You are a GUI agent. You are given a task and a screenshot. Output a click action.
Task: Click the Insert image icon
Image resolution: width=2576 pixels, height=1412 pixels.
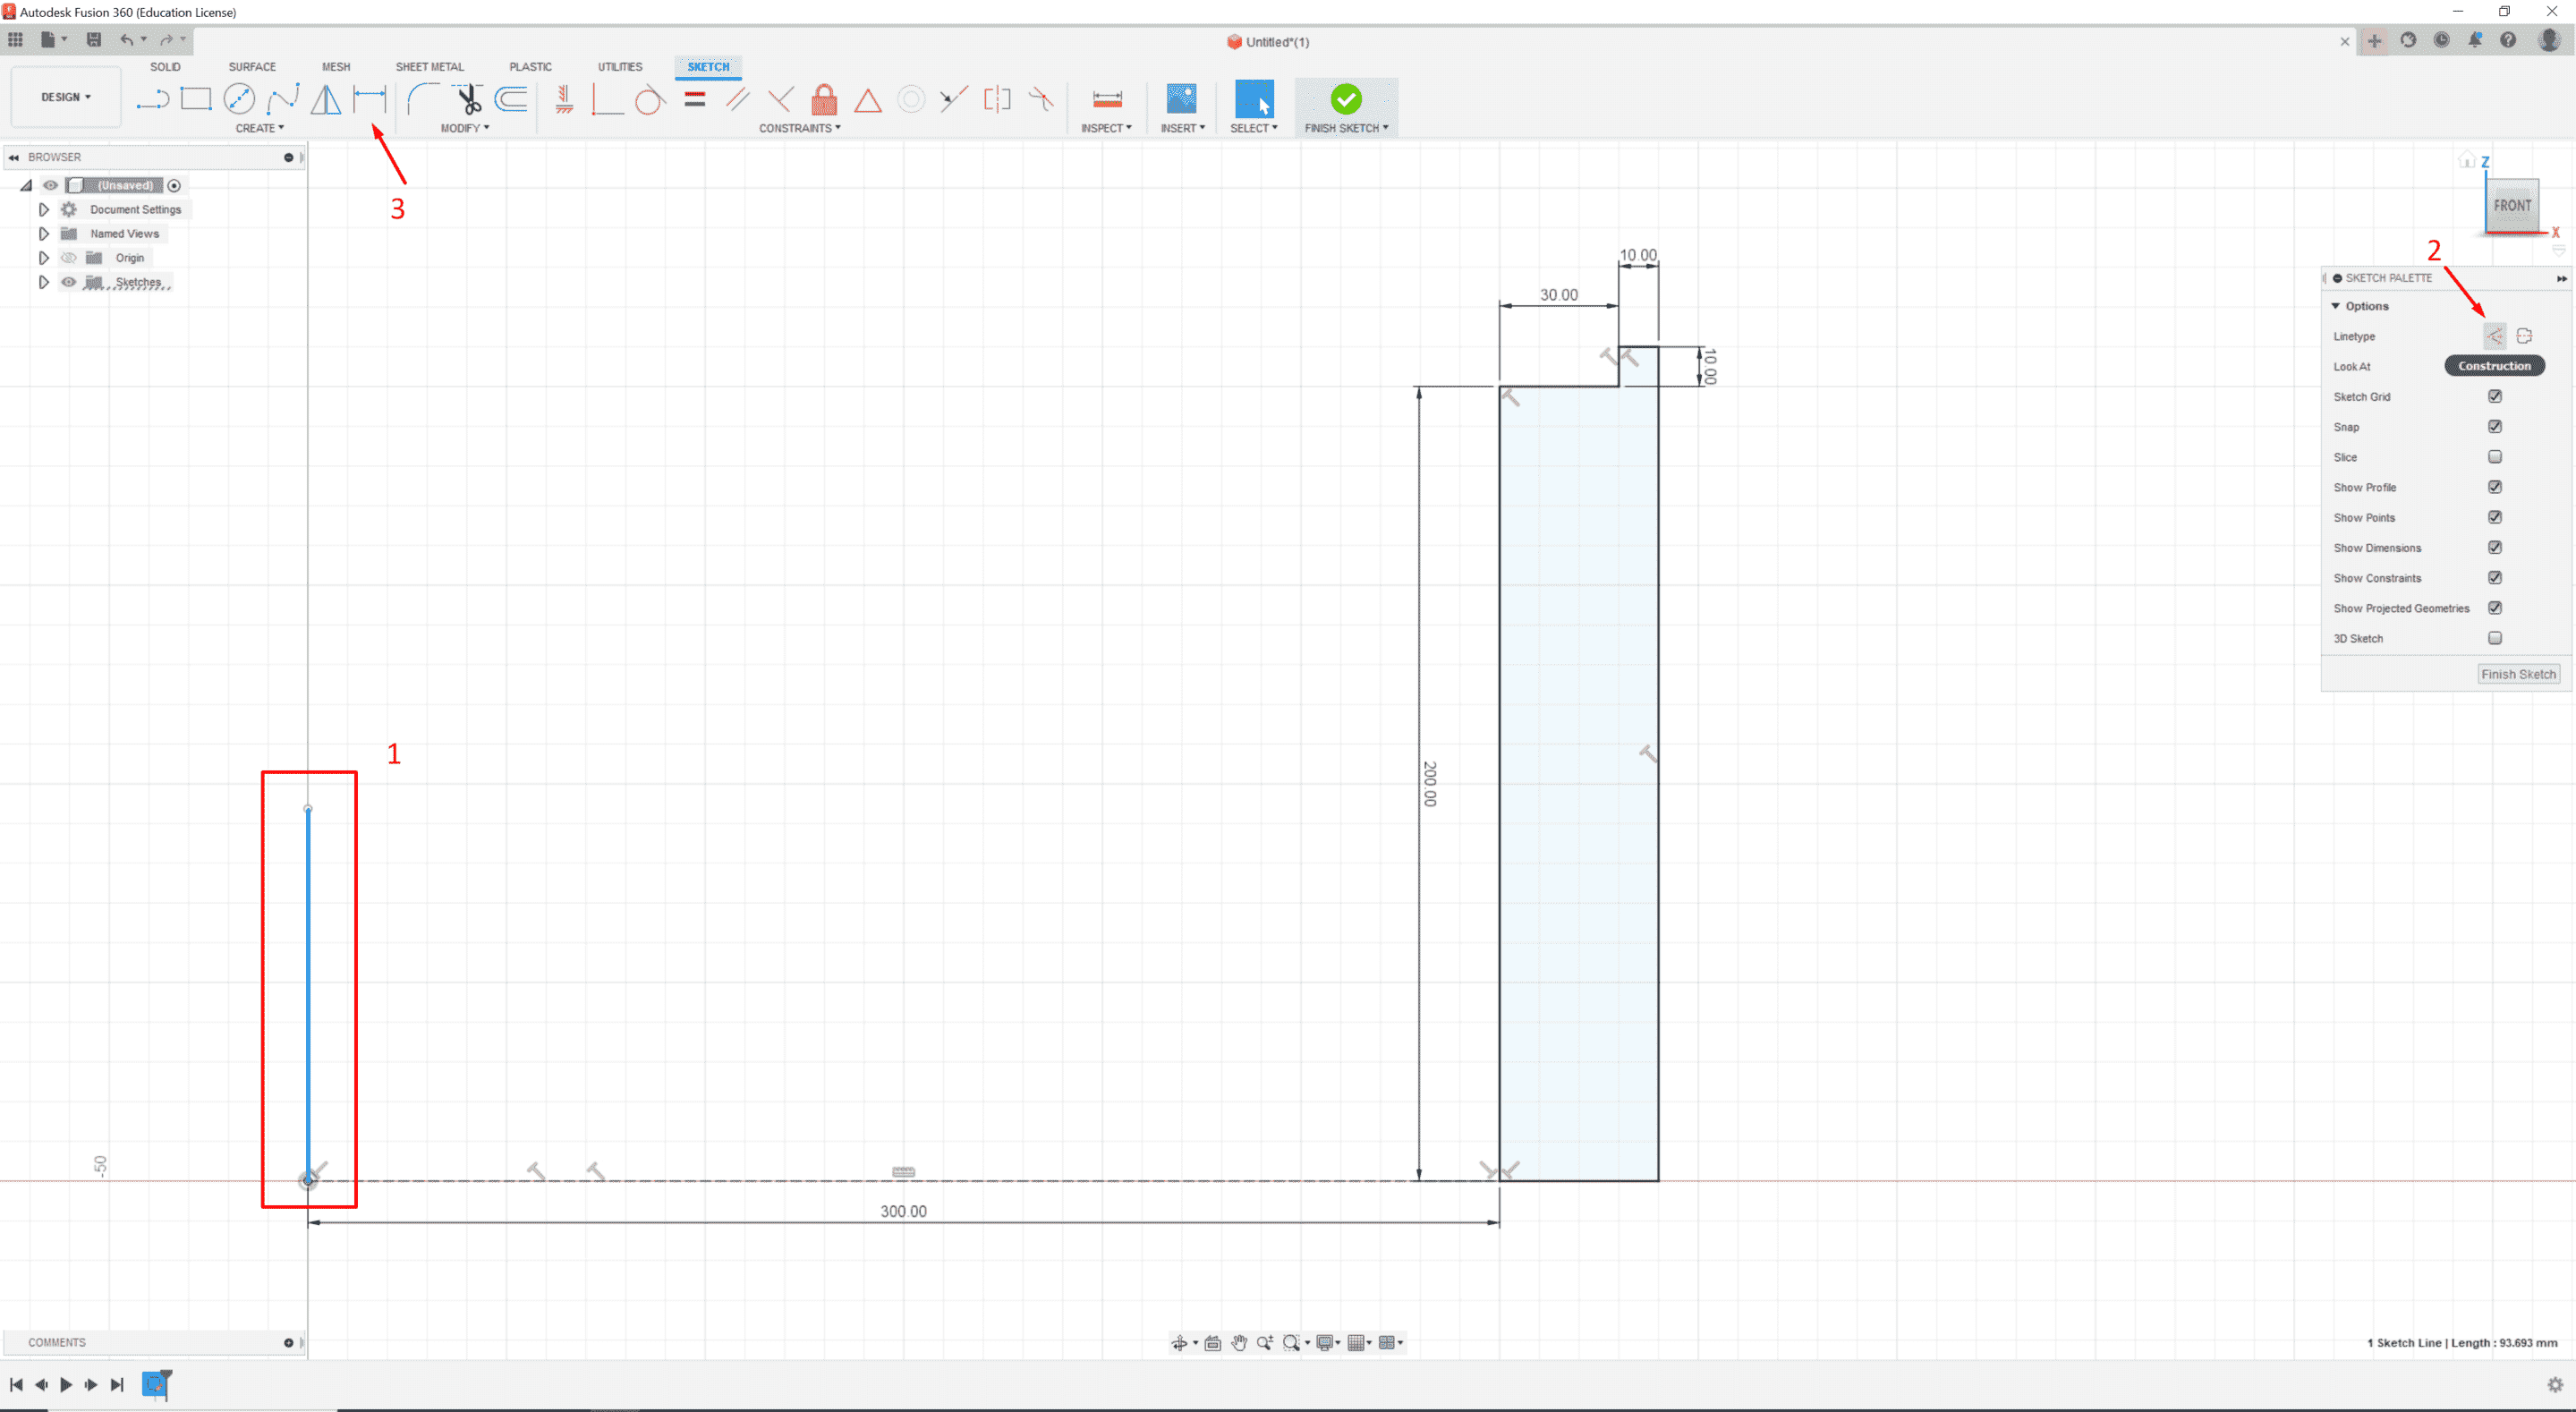tap(1182, 99)
